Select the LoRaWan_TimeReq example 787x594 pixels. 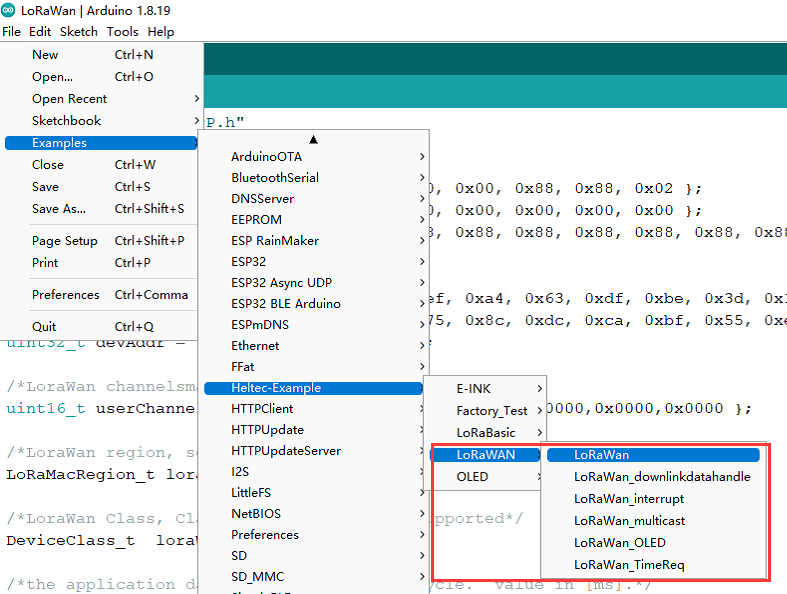(x=628, y=565)
